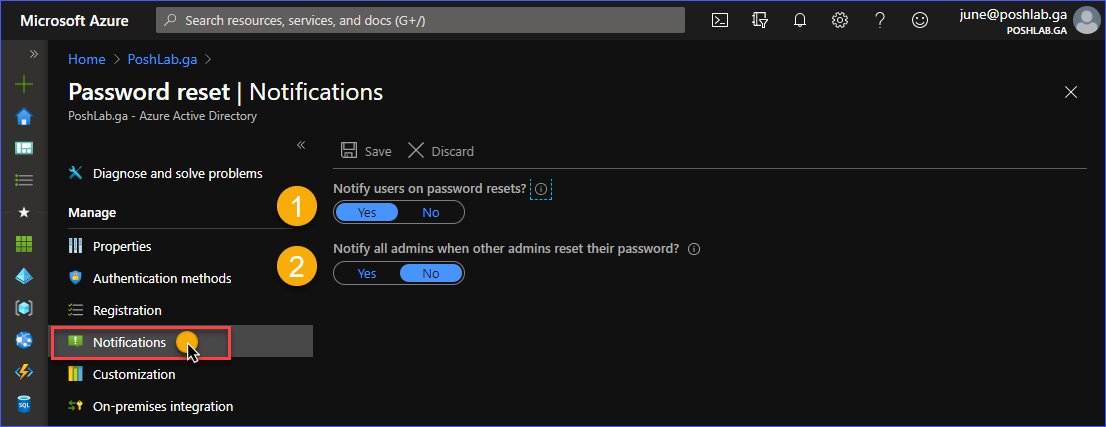Open Resource groups cube icon
The width and height of the screenshot is (1106, 427).
tap(24, 308)
